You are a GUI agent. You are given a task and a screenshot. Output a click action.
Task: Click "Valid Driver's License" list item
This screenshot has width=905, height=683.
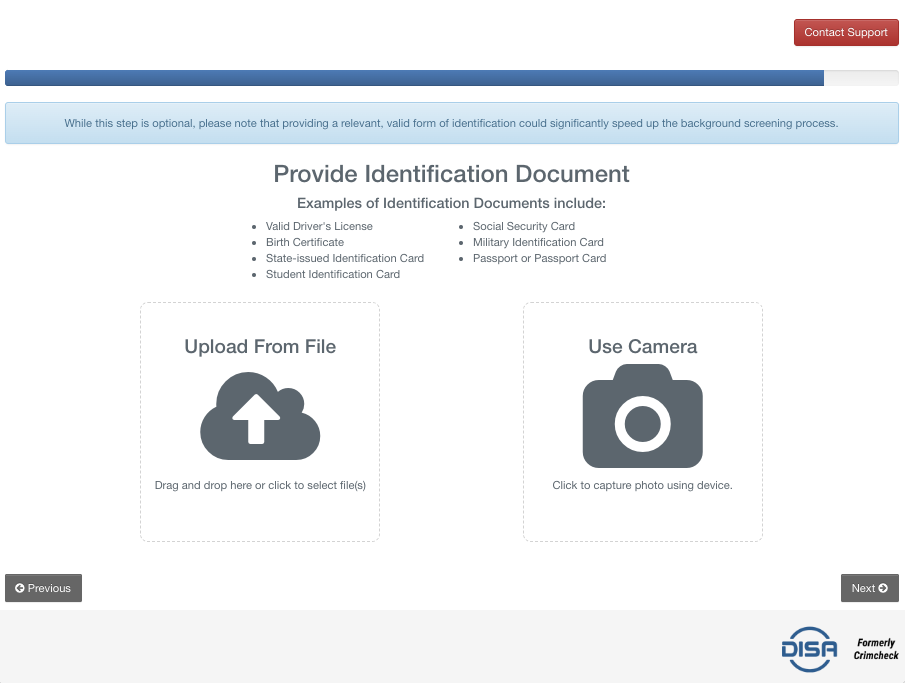pos(318,226)
